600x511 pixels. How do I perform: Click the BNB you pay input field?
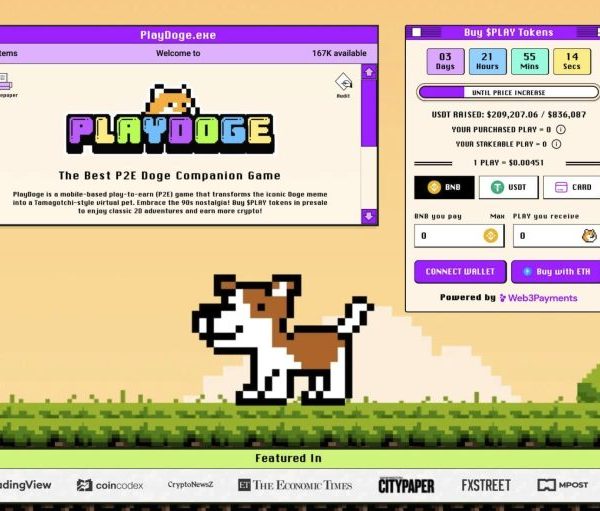459,236
